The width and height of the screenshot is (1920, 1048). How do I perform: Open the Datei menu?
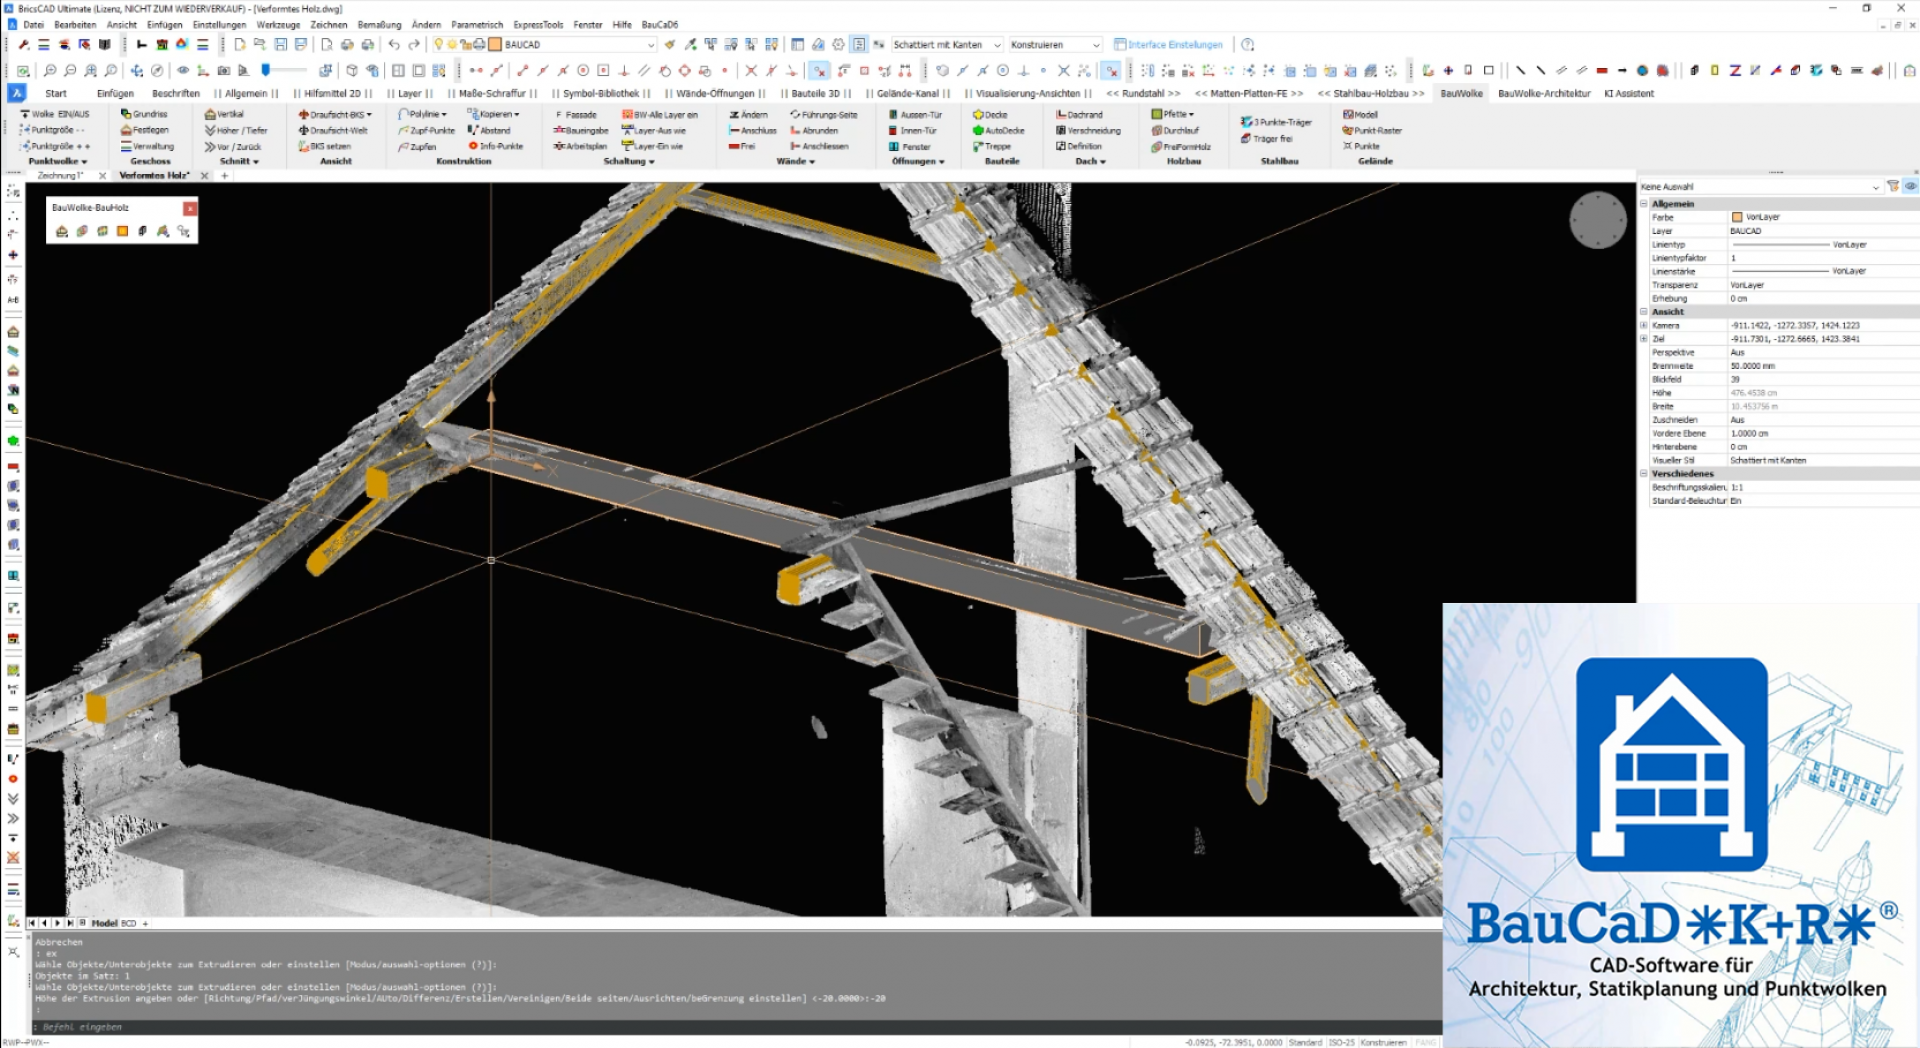[33, 24]
